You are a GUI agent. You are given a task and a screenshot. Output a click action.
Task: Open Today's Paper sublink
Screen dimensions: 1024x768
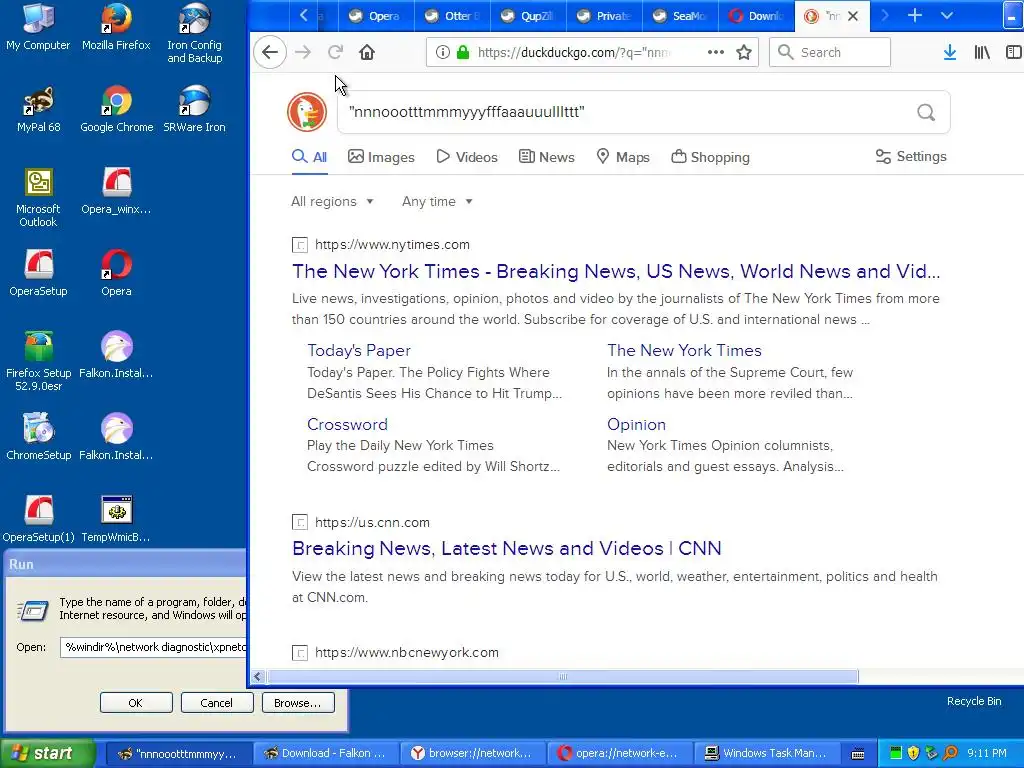[359, 351]
